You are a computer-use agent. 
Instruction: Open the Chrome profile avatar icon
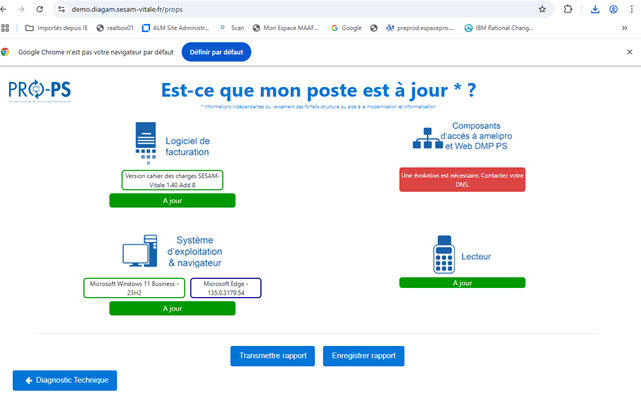tap(612, 9)
